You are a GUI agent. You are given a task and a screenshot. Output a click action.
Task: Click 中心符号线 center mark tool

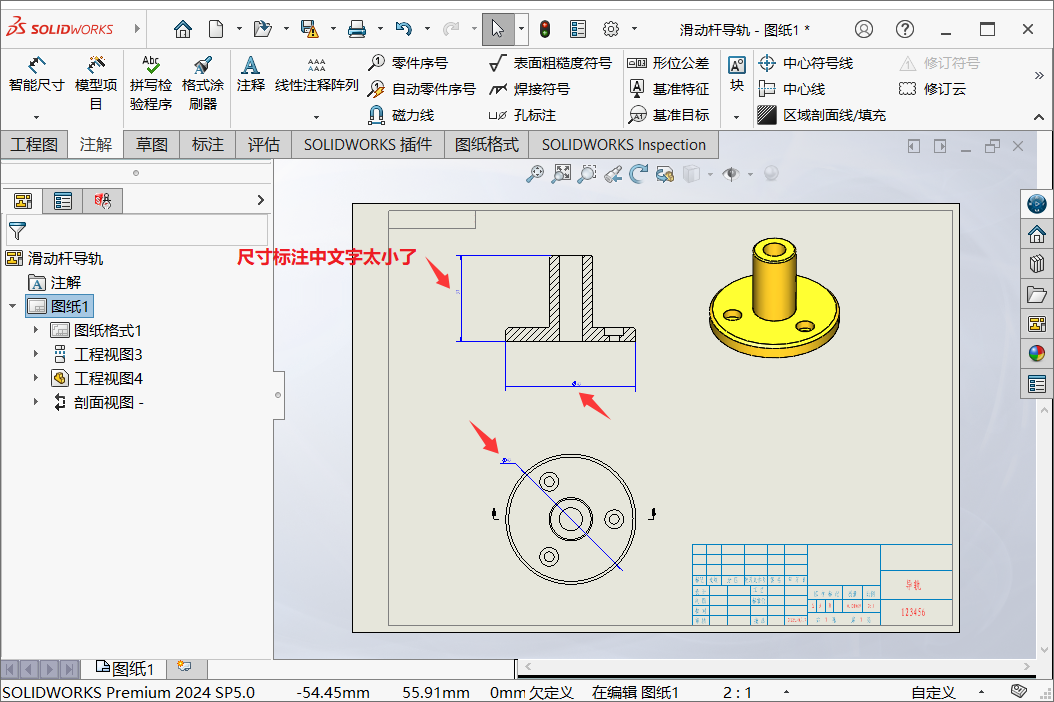coord(805,63)
